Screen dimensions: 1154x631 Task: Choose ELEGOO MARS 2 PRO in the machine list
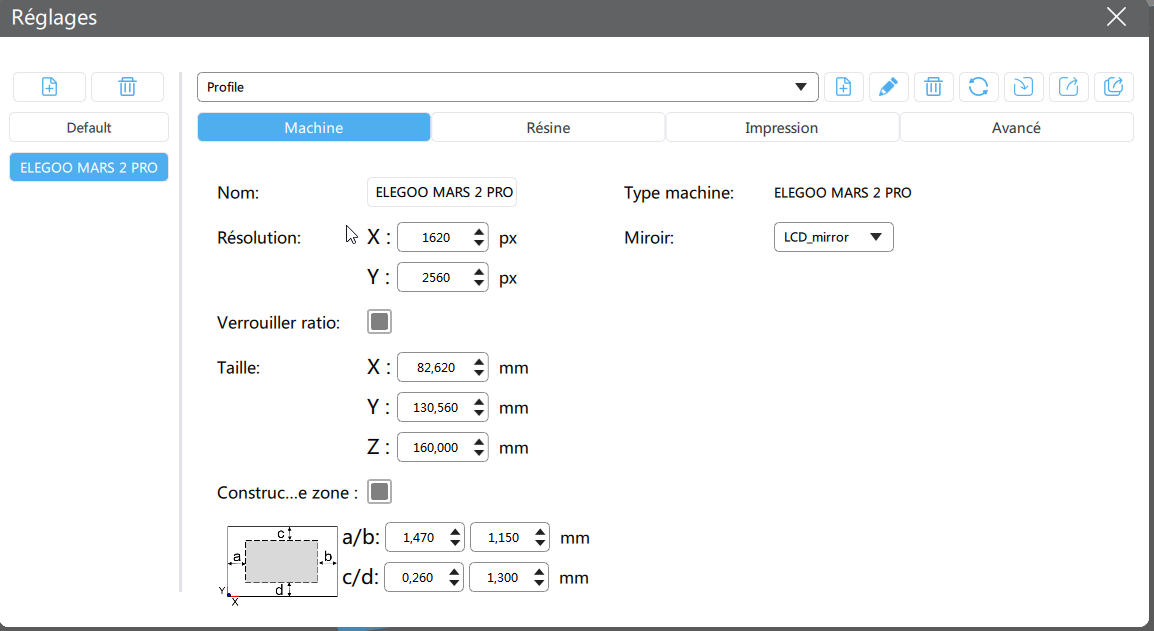click(89, 167)
